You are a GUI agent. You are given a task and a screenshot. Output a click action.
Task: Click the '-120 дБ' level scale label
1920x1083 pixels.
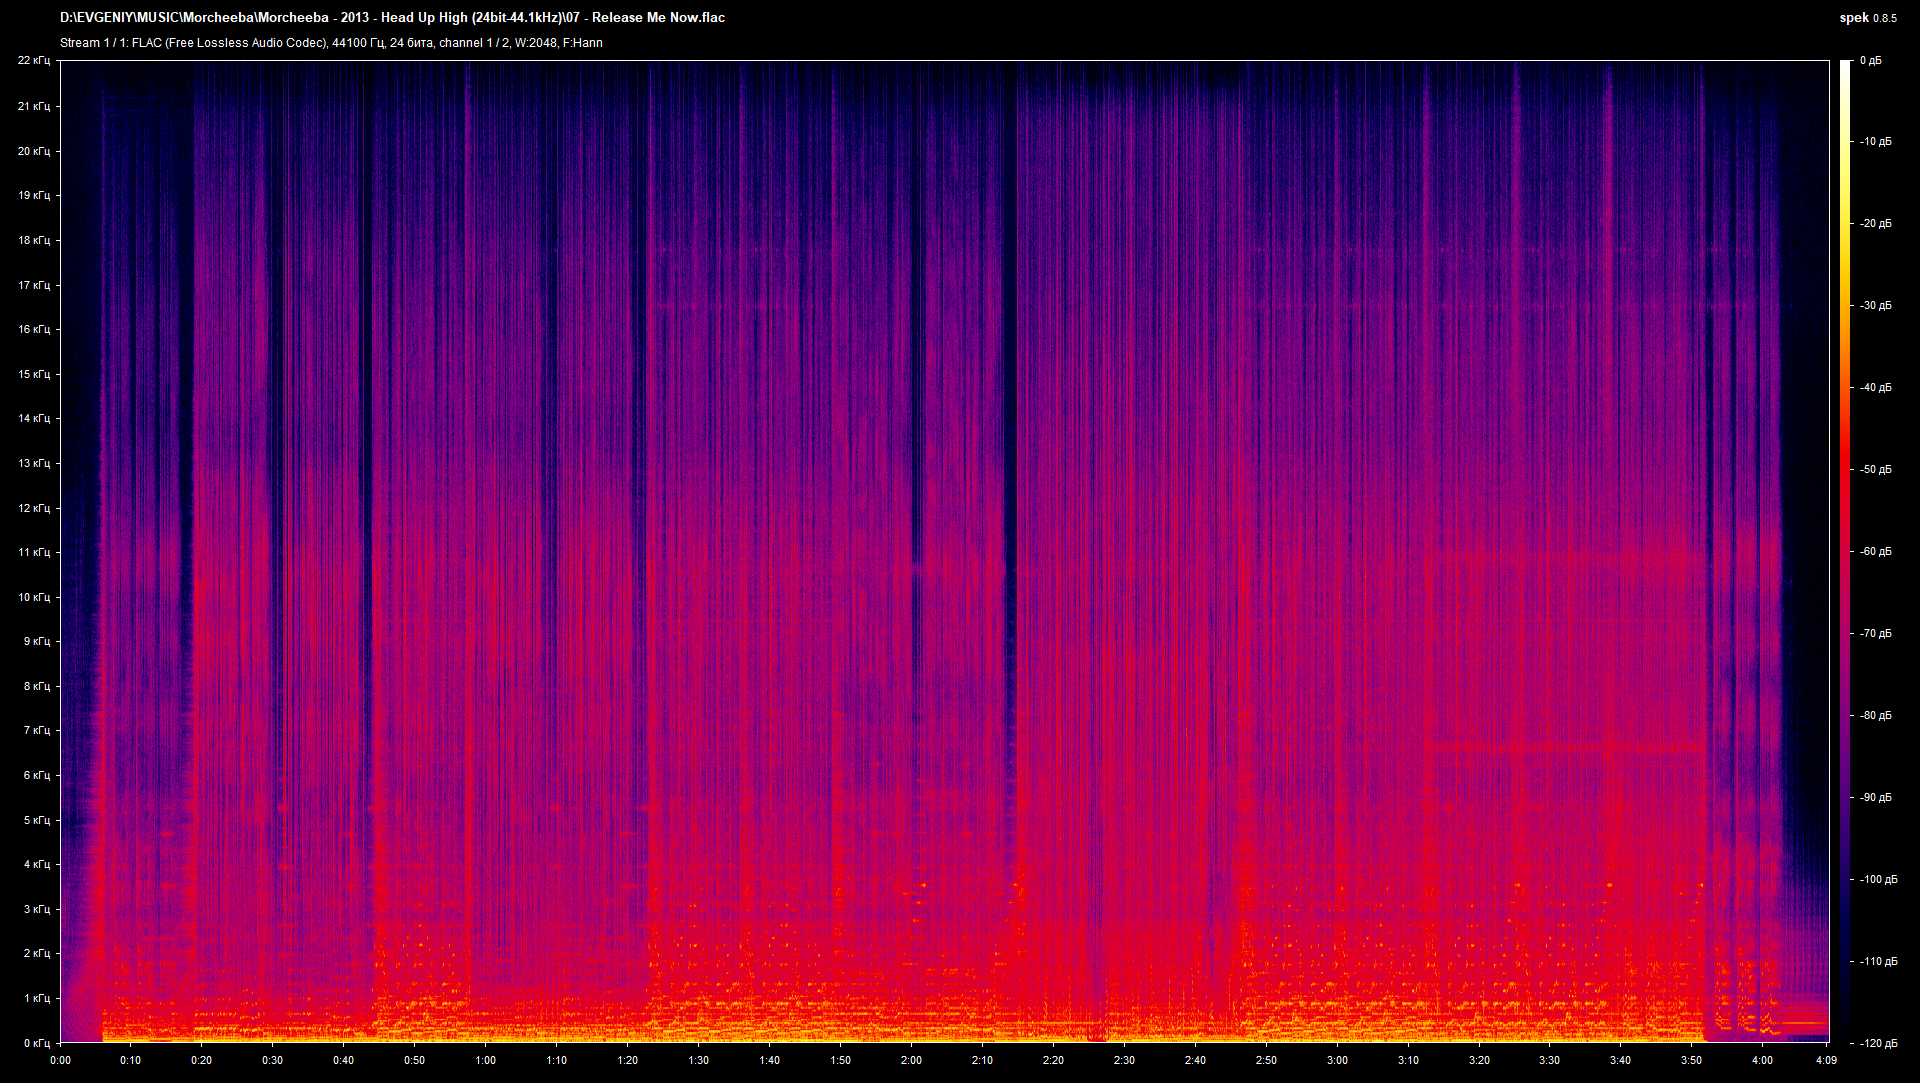click(1878, 1043)
